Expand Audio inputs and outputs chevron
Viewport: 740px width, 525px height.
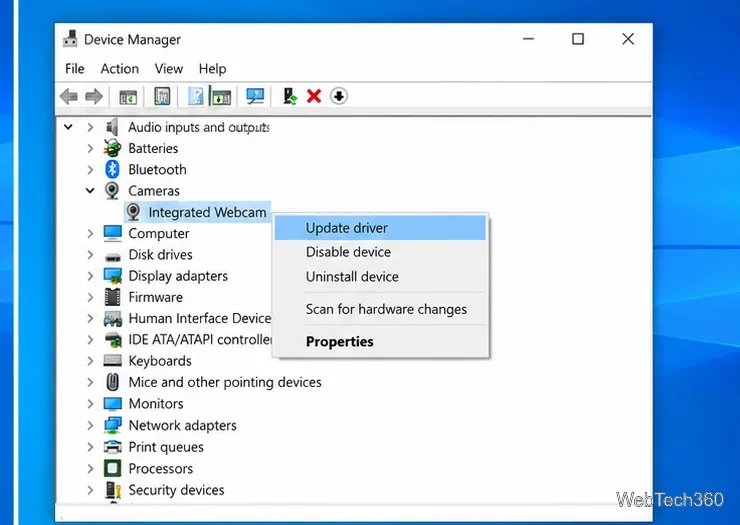pyautogui.click(x=90, y=127)
